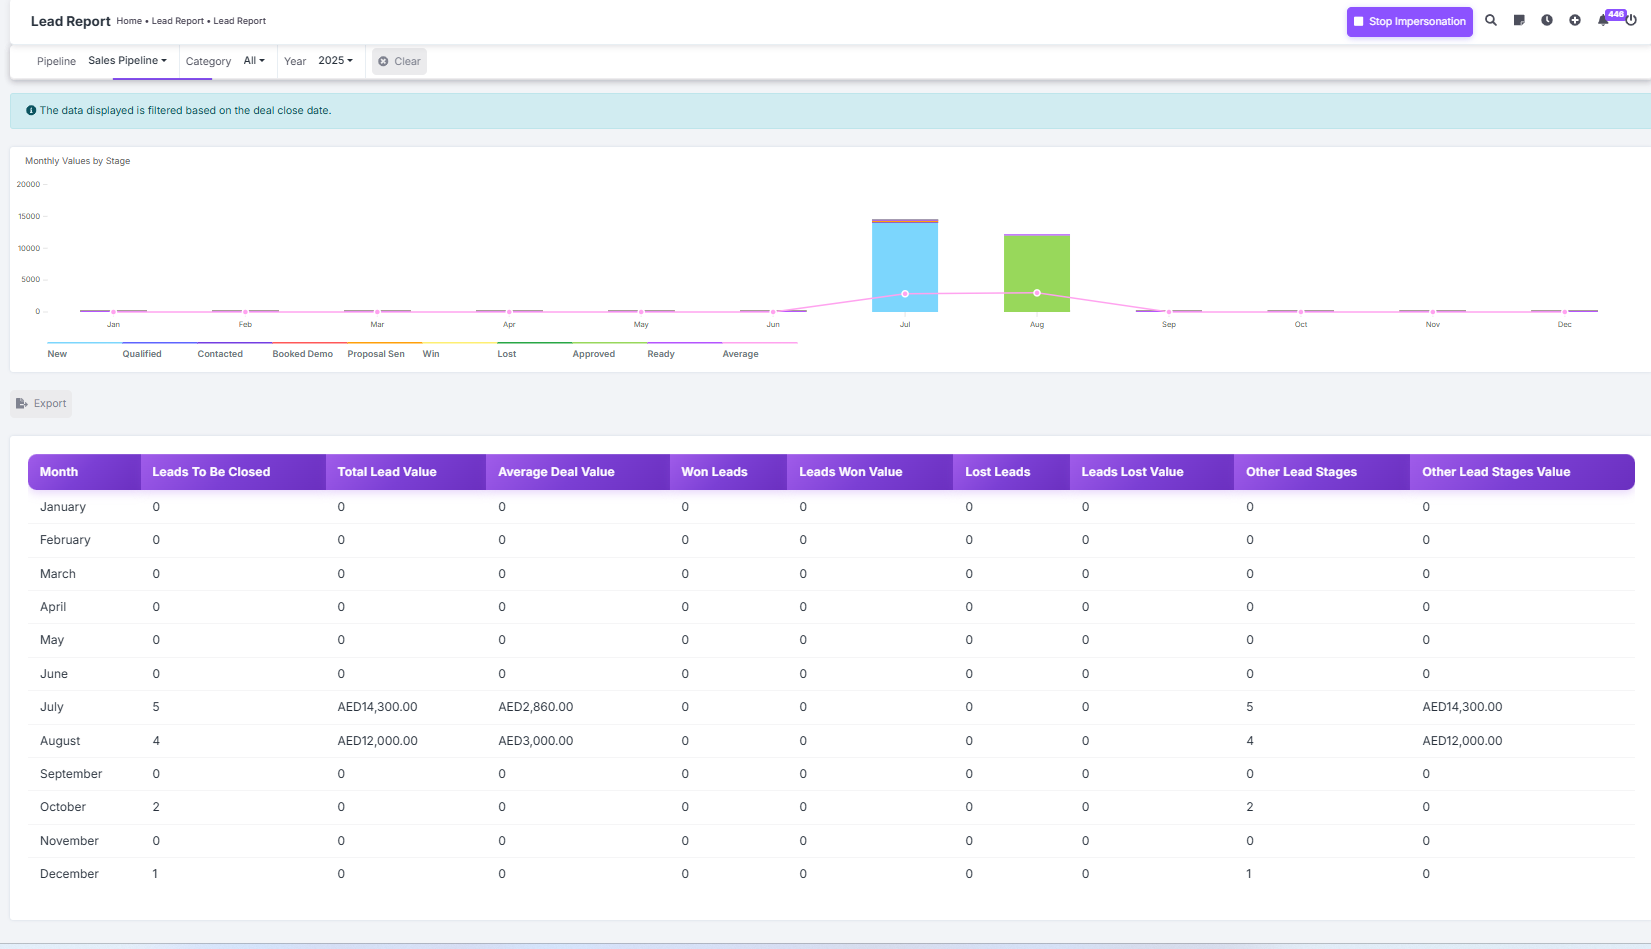Click the file icon on the Export button
1651x949 pixels.
22,404
